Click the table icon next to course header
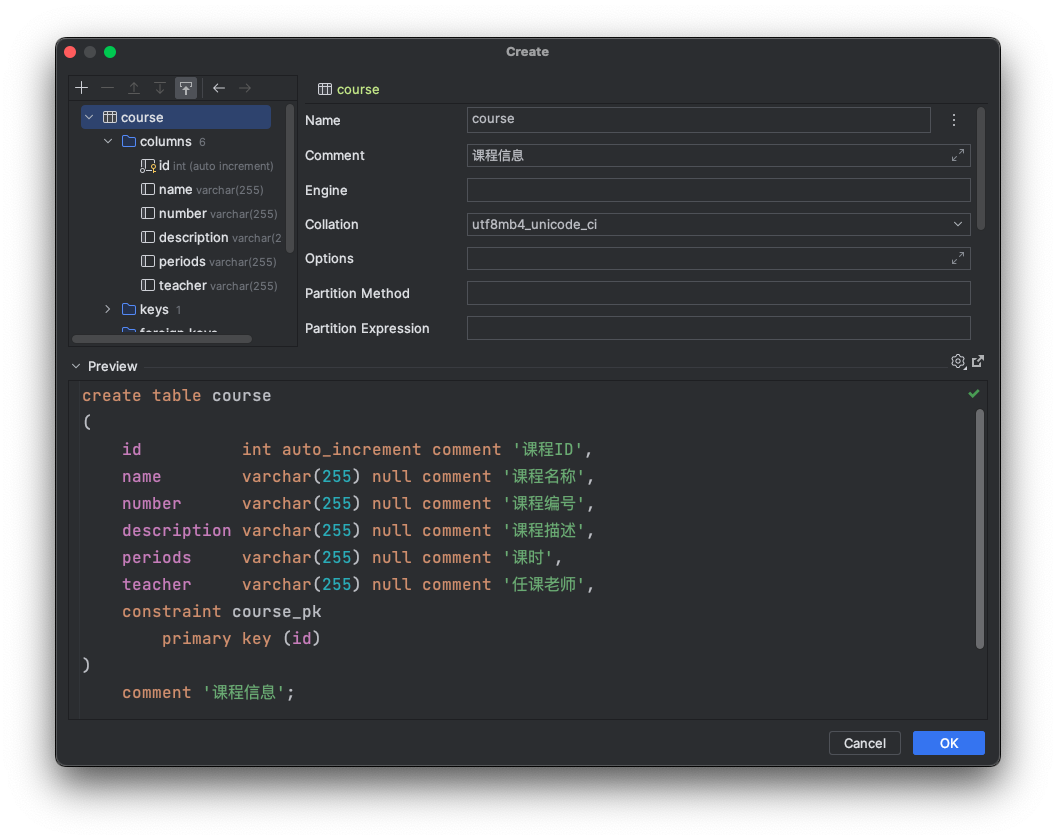Screen dimensions: 1056x840 tap(325, 89)
